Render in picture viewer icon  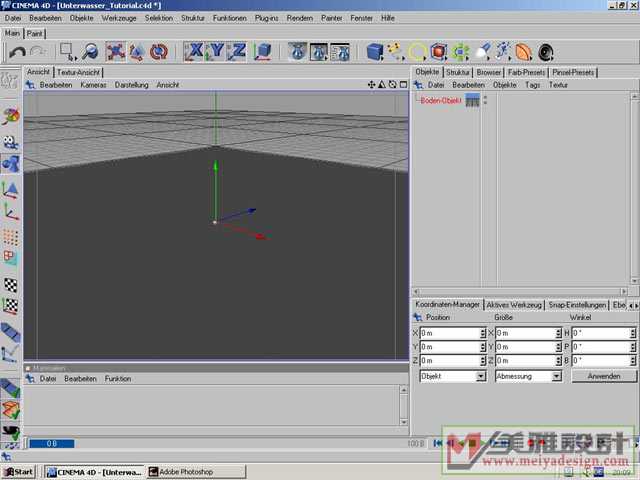coord(318,52)
